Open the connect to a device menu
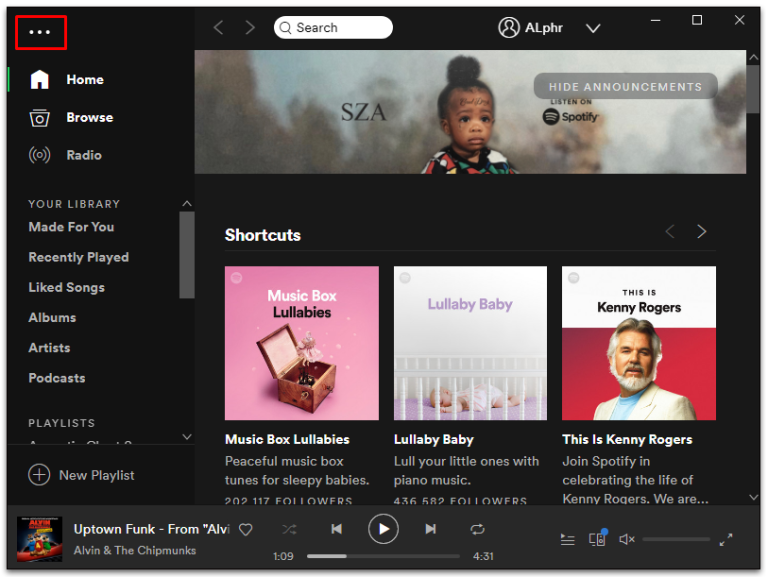Image resolution: width=768 pixels, height=577 pixels. tap(598, 539)
